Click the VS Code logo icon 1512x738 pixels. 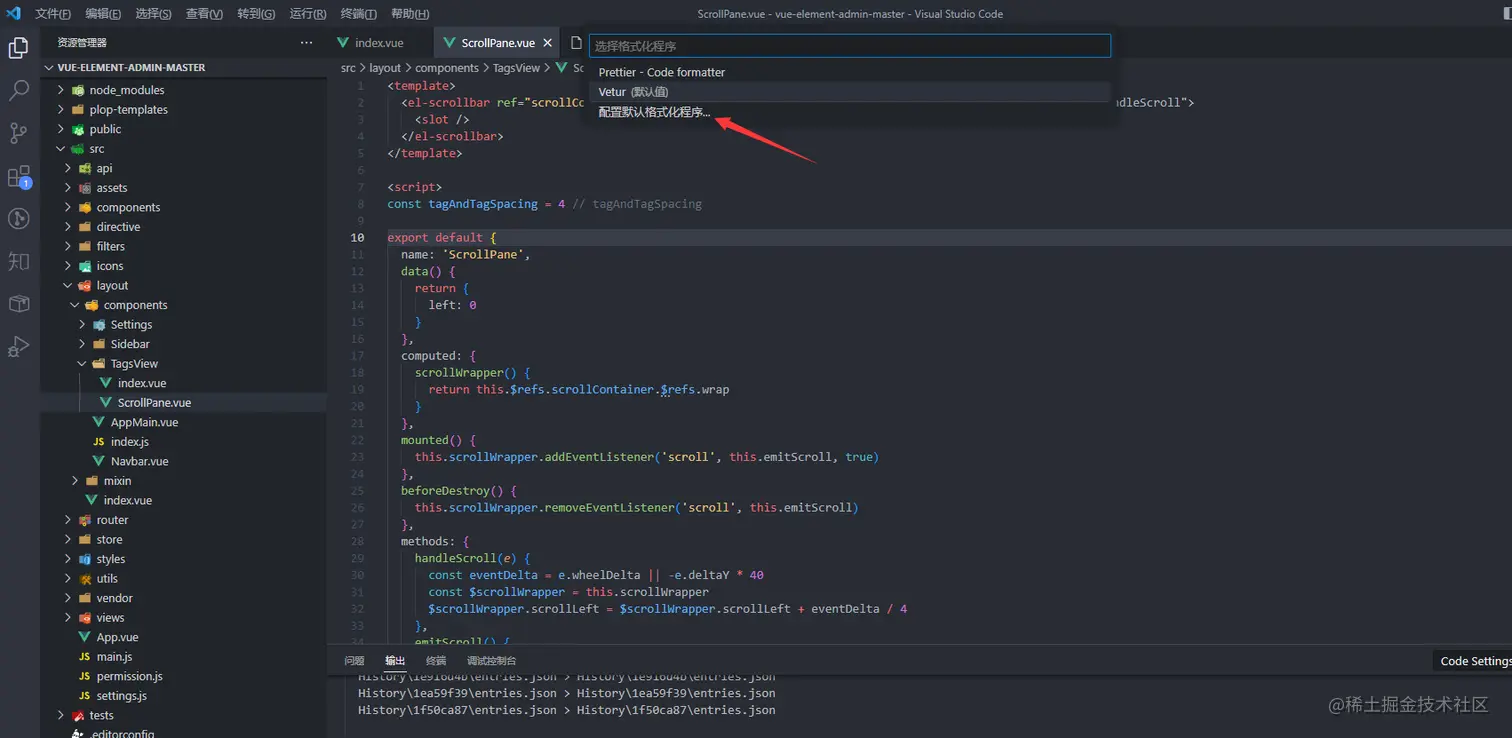(x=14, y=14)
